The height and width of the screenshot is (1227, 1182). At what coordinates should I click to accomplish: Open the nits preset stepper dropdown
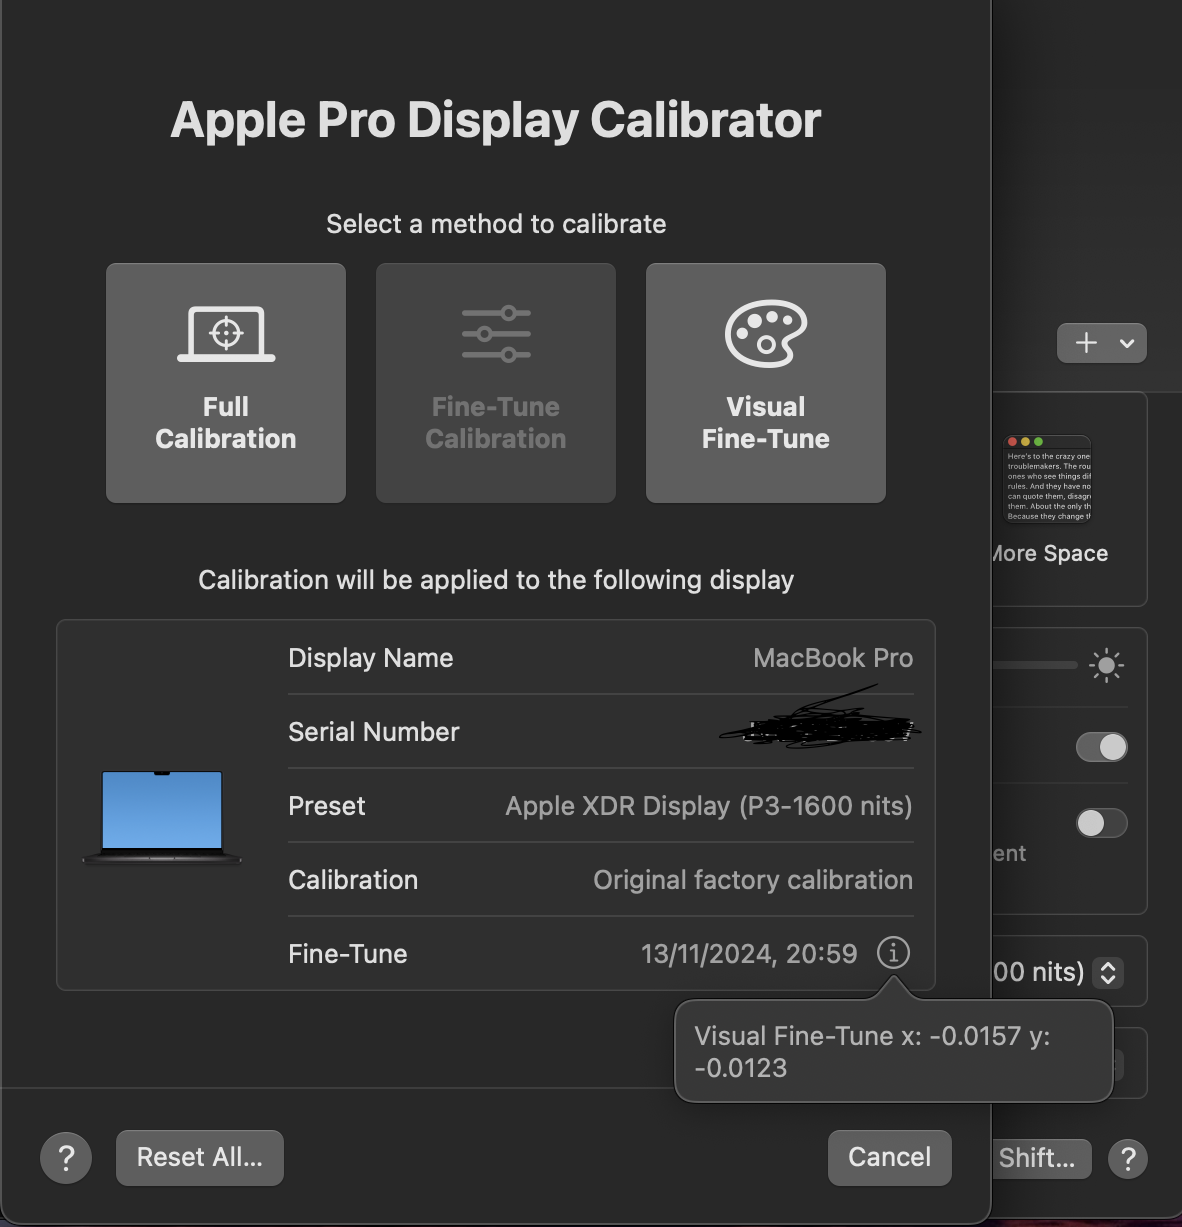pos(1108,971)
